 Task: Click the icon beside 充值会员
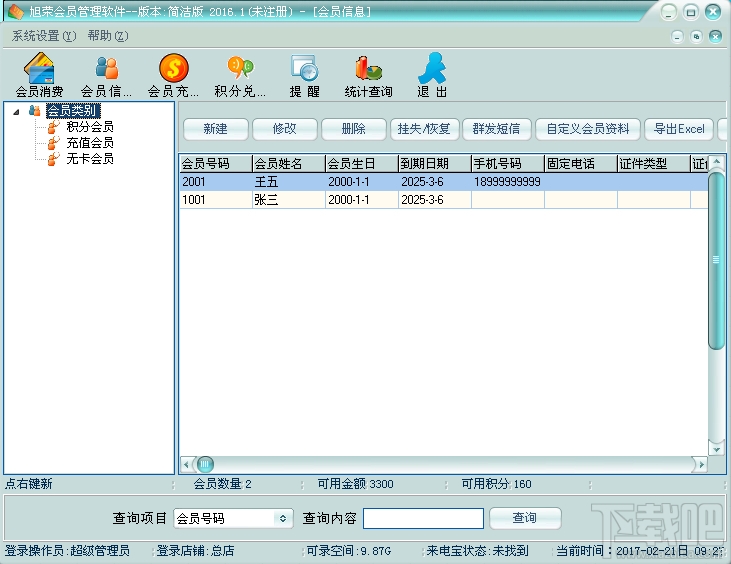[x=54, y=142]
